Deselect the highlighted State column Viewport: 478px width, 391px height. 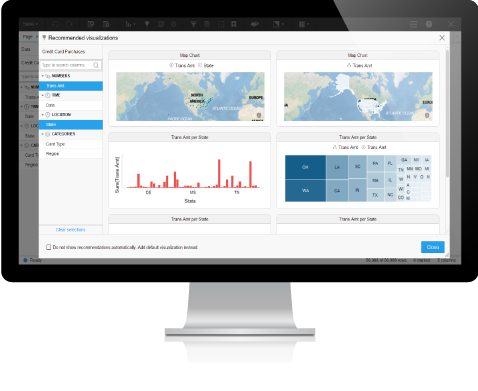71,125
